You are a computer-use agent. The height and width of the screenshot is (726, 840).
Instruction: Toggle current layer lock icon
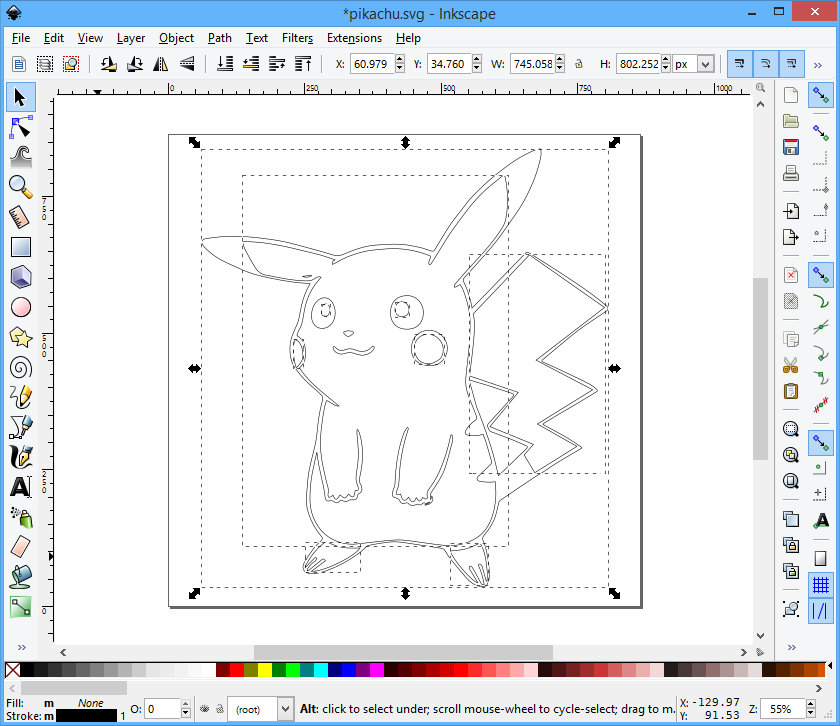220,709
